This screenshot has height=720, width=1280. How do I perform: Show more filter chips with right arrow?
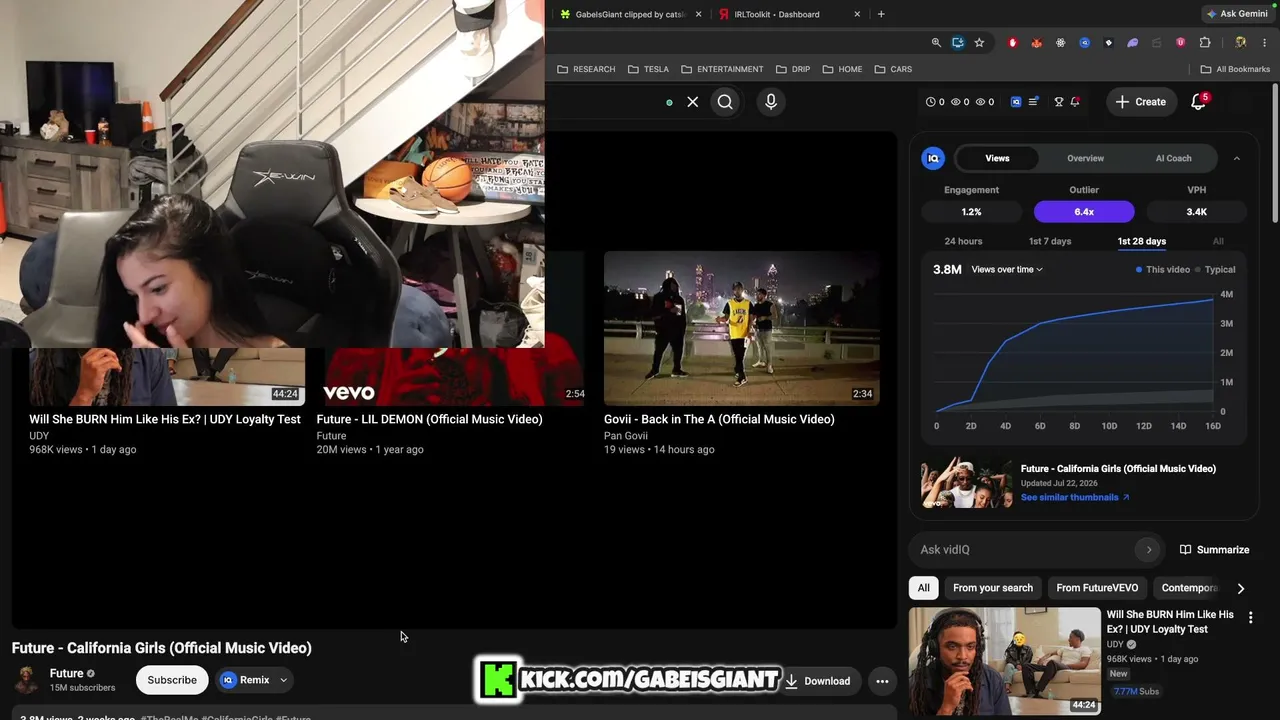pyautogui.click(x=1241, y=588)
